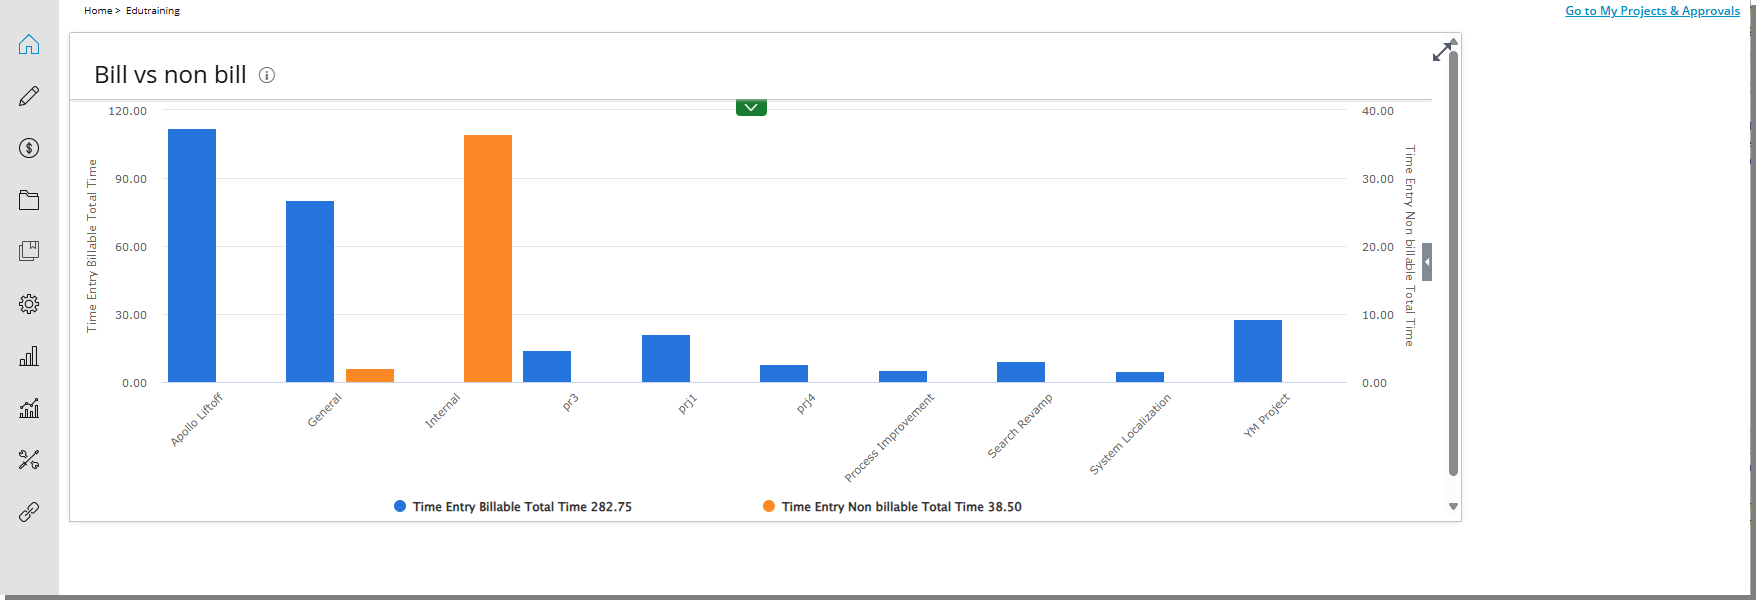
Task: Click the System Localization axis label
Action: click(1130, 434)
